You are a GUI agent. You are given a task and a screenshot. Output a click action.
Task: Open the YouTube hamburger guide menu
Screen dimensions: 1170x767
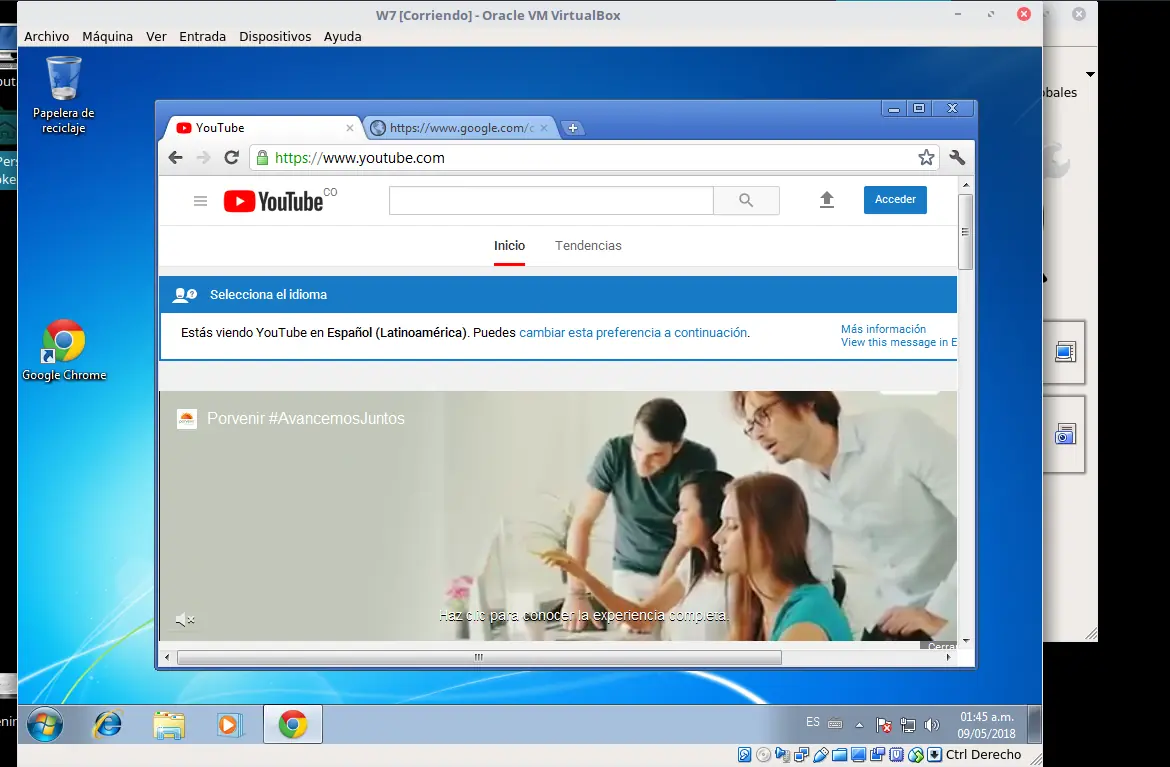click(x=200, y=201)
